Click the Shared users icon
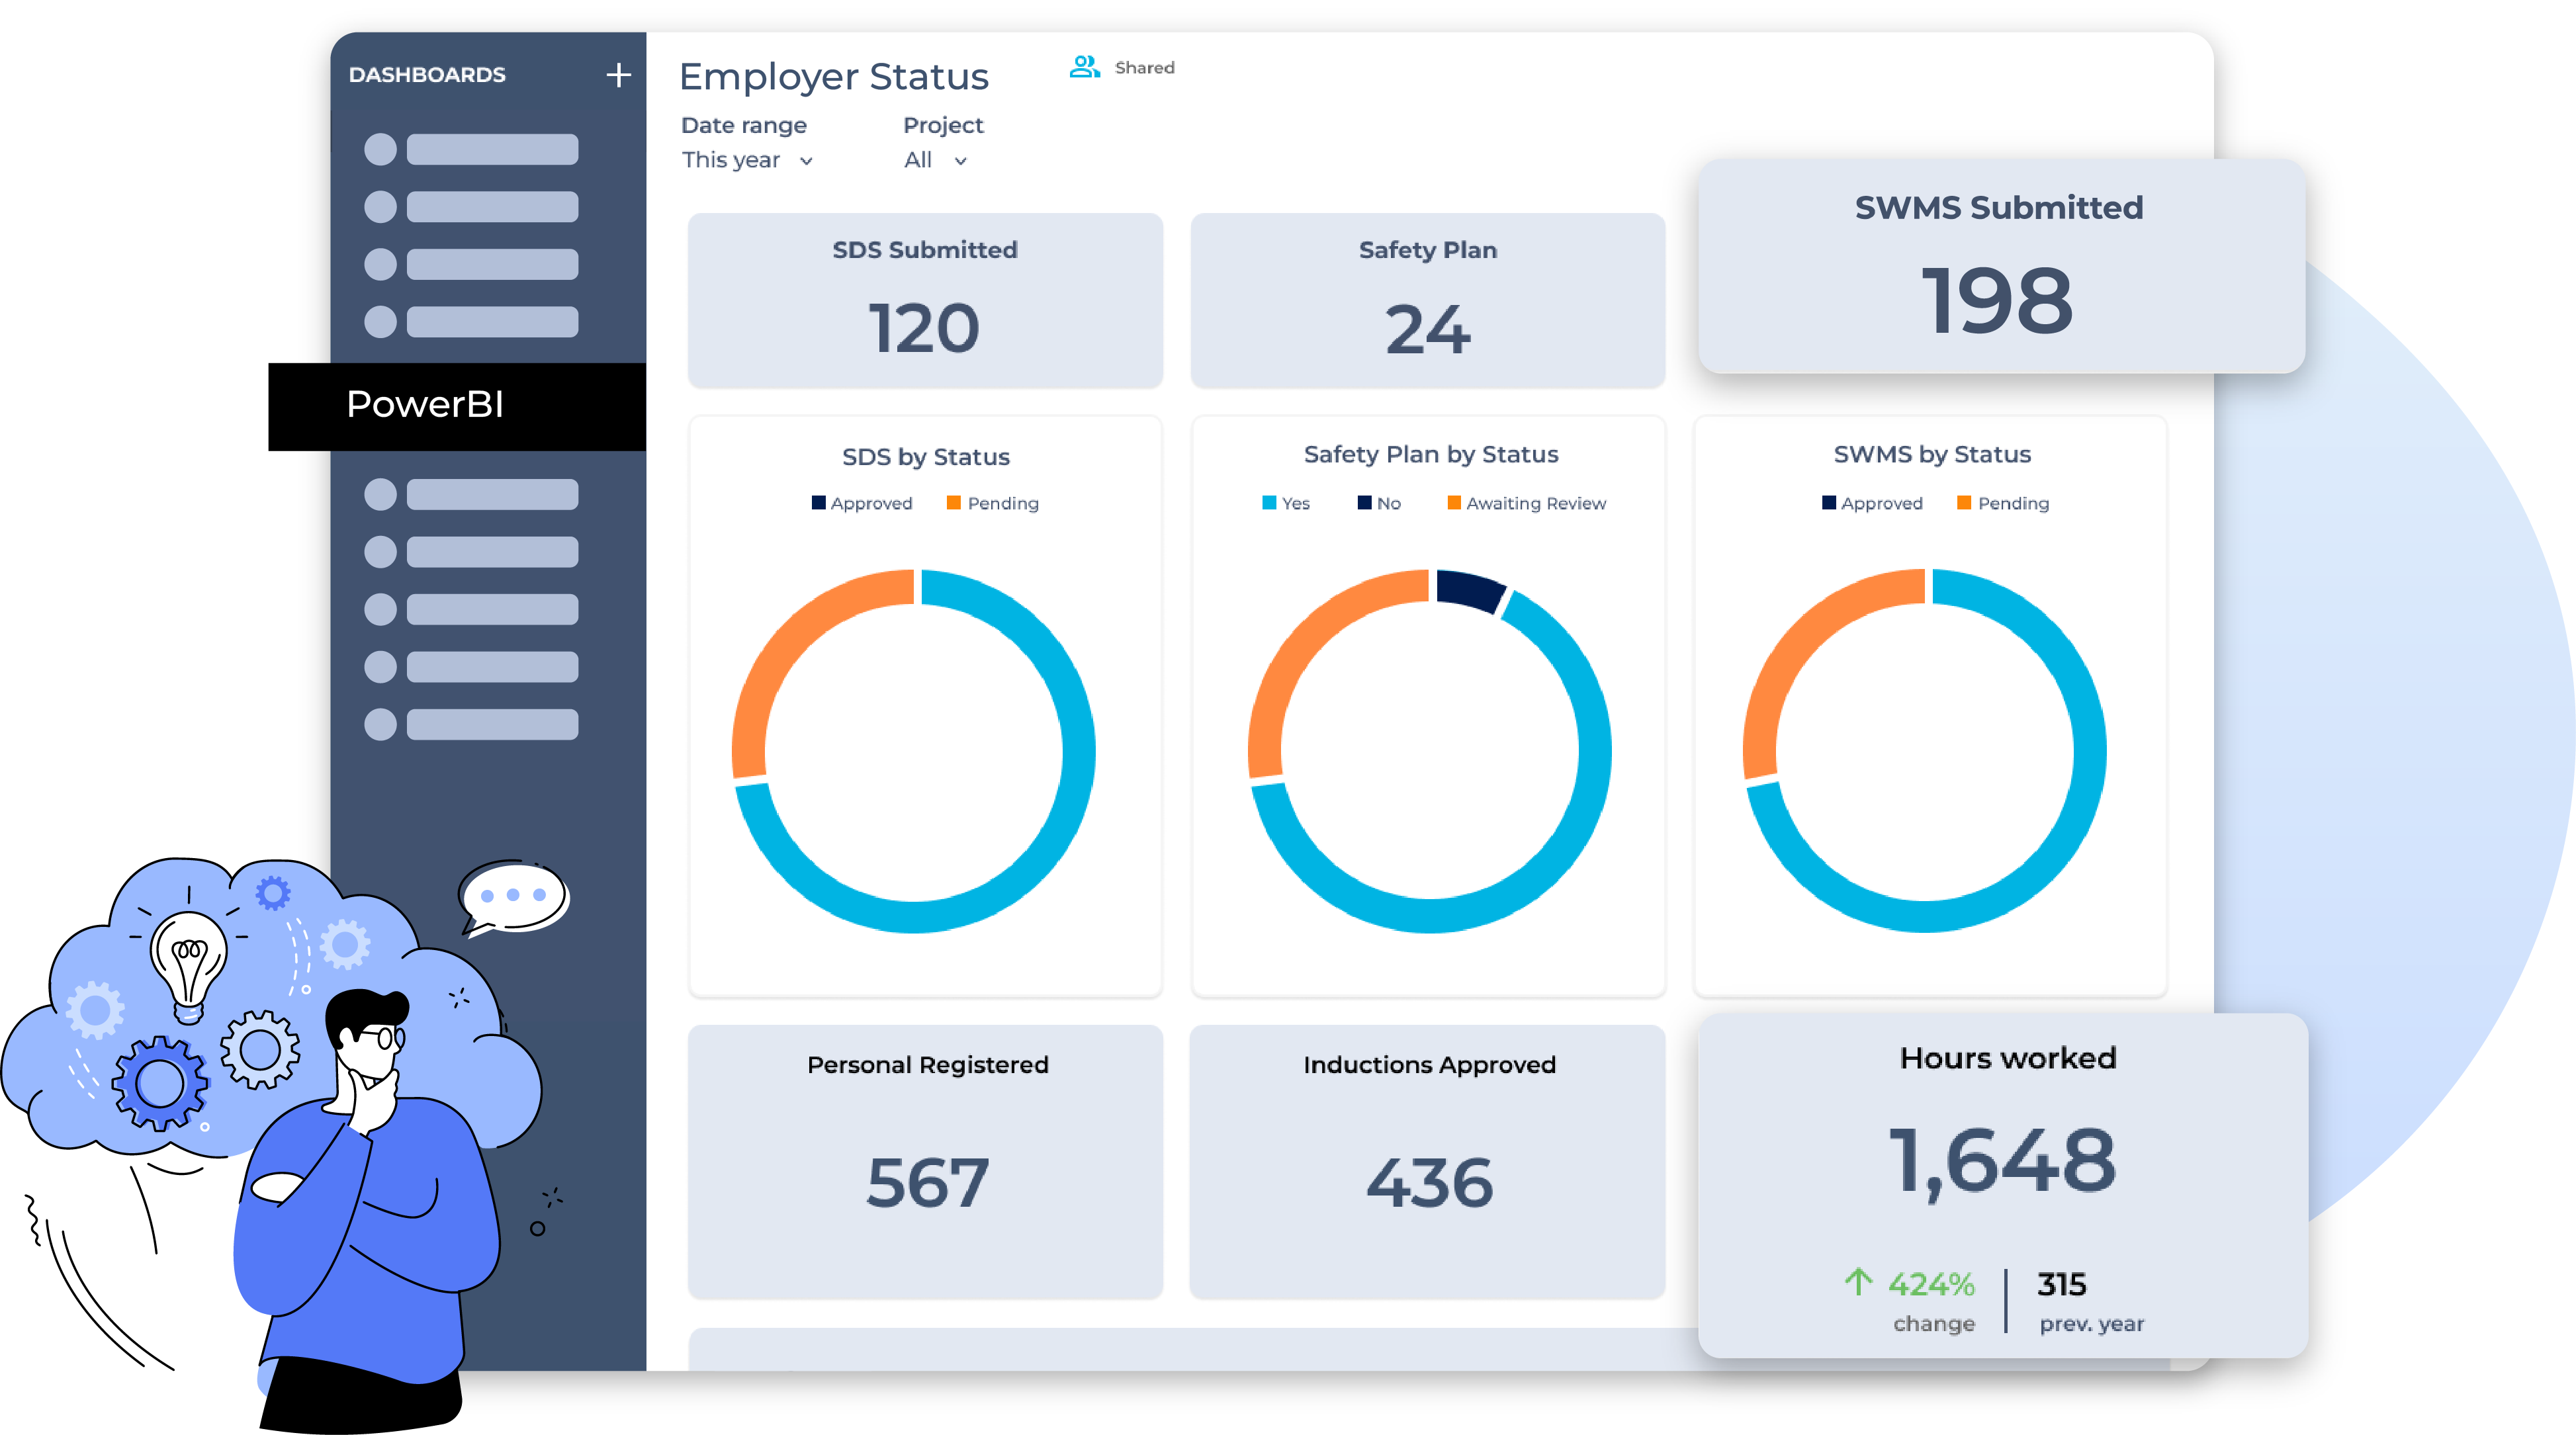2576x1435 pixels. point(1084,67)
